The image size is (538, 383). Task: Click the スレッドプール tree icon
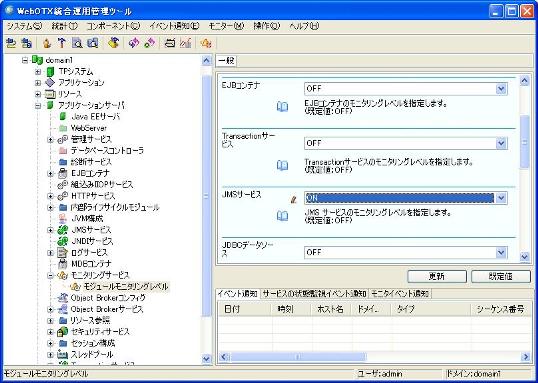coord(63,355)
